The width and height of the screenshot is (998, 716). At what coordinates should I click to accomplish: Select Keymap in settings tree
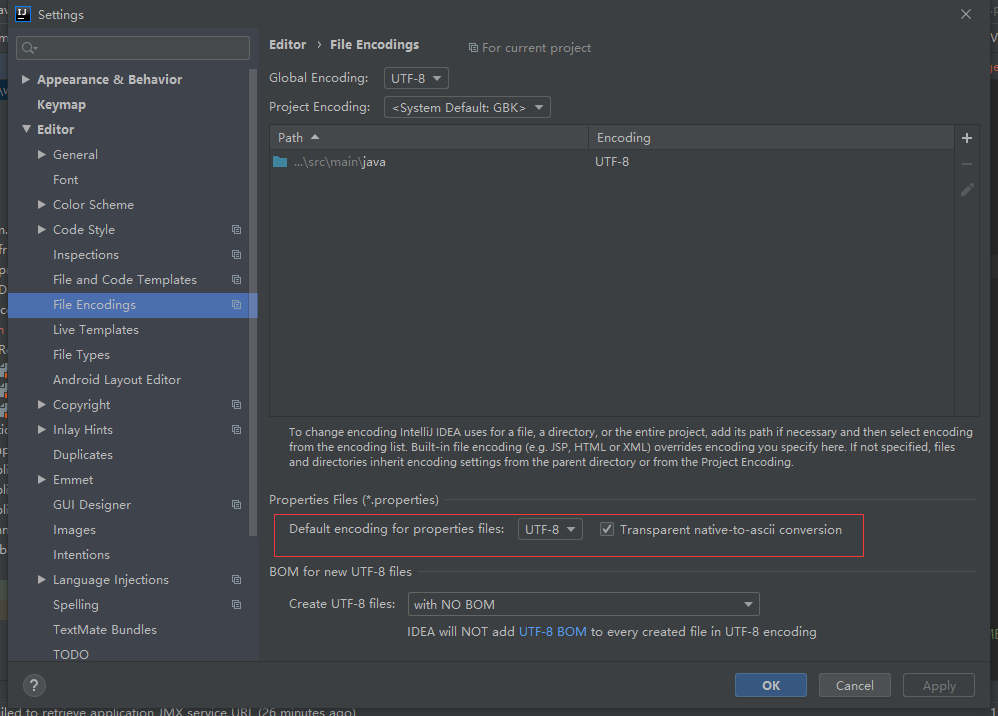click(61, 104)
